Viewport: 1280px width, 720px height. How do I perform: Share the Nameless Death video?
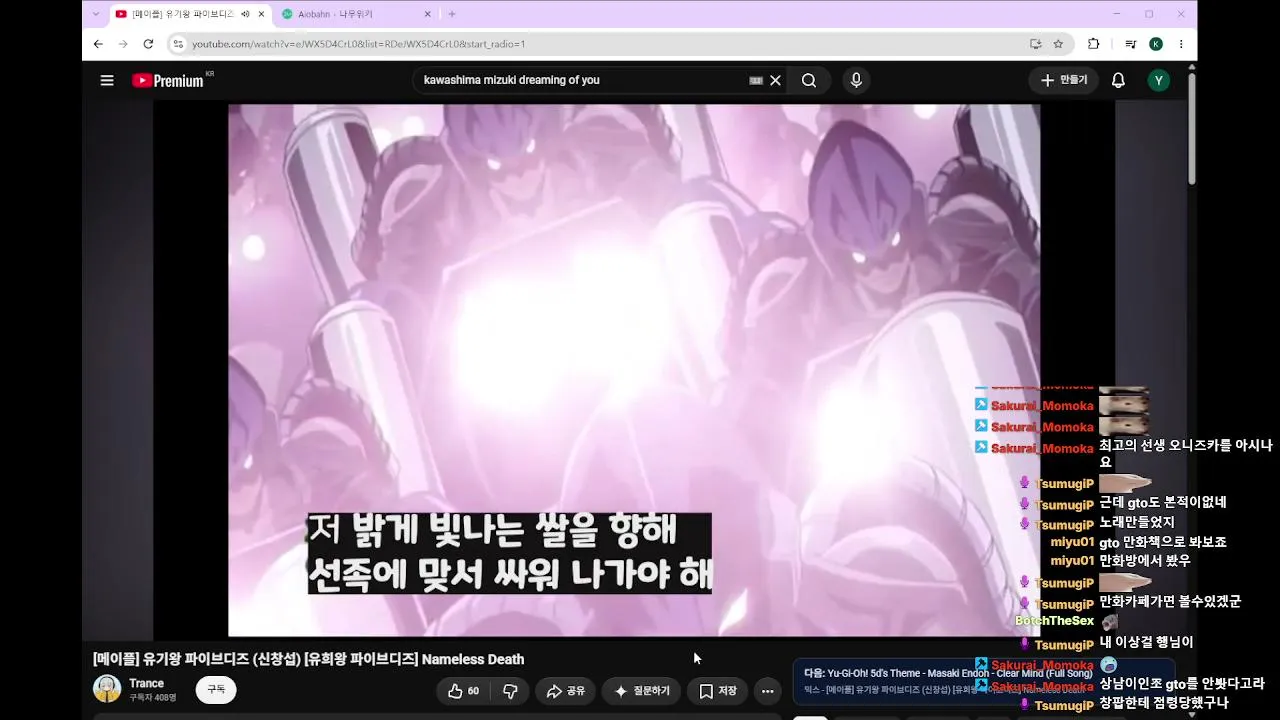click(x=565, y=691)
